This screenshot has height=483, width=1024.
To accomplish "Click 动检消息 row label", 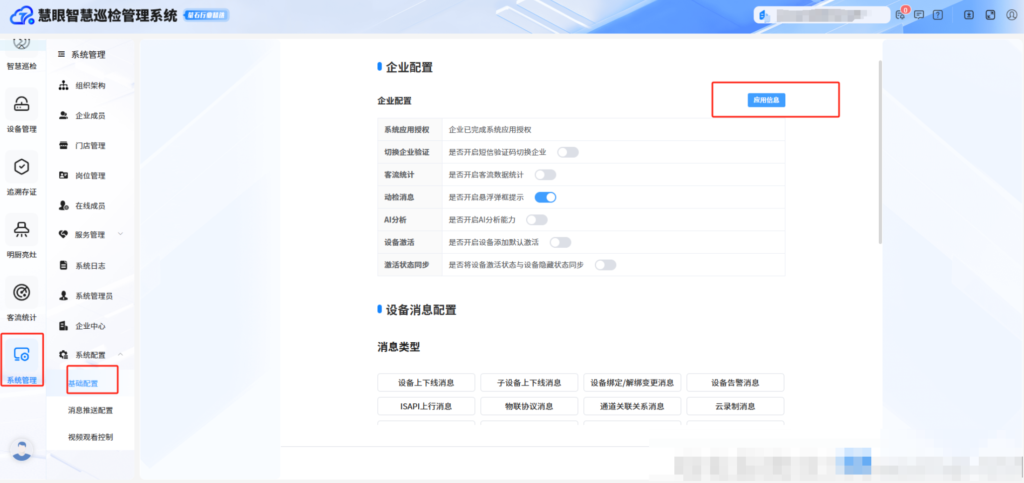I will coord(399,197).
